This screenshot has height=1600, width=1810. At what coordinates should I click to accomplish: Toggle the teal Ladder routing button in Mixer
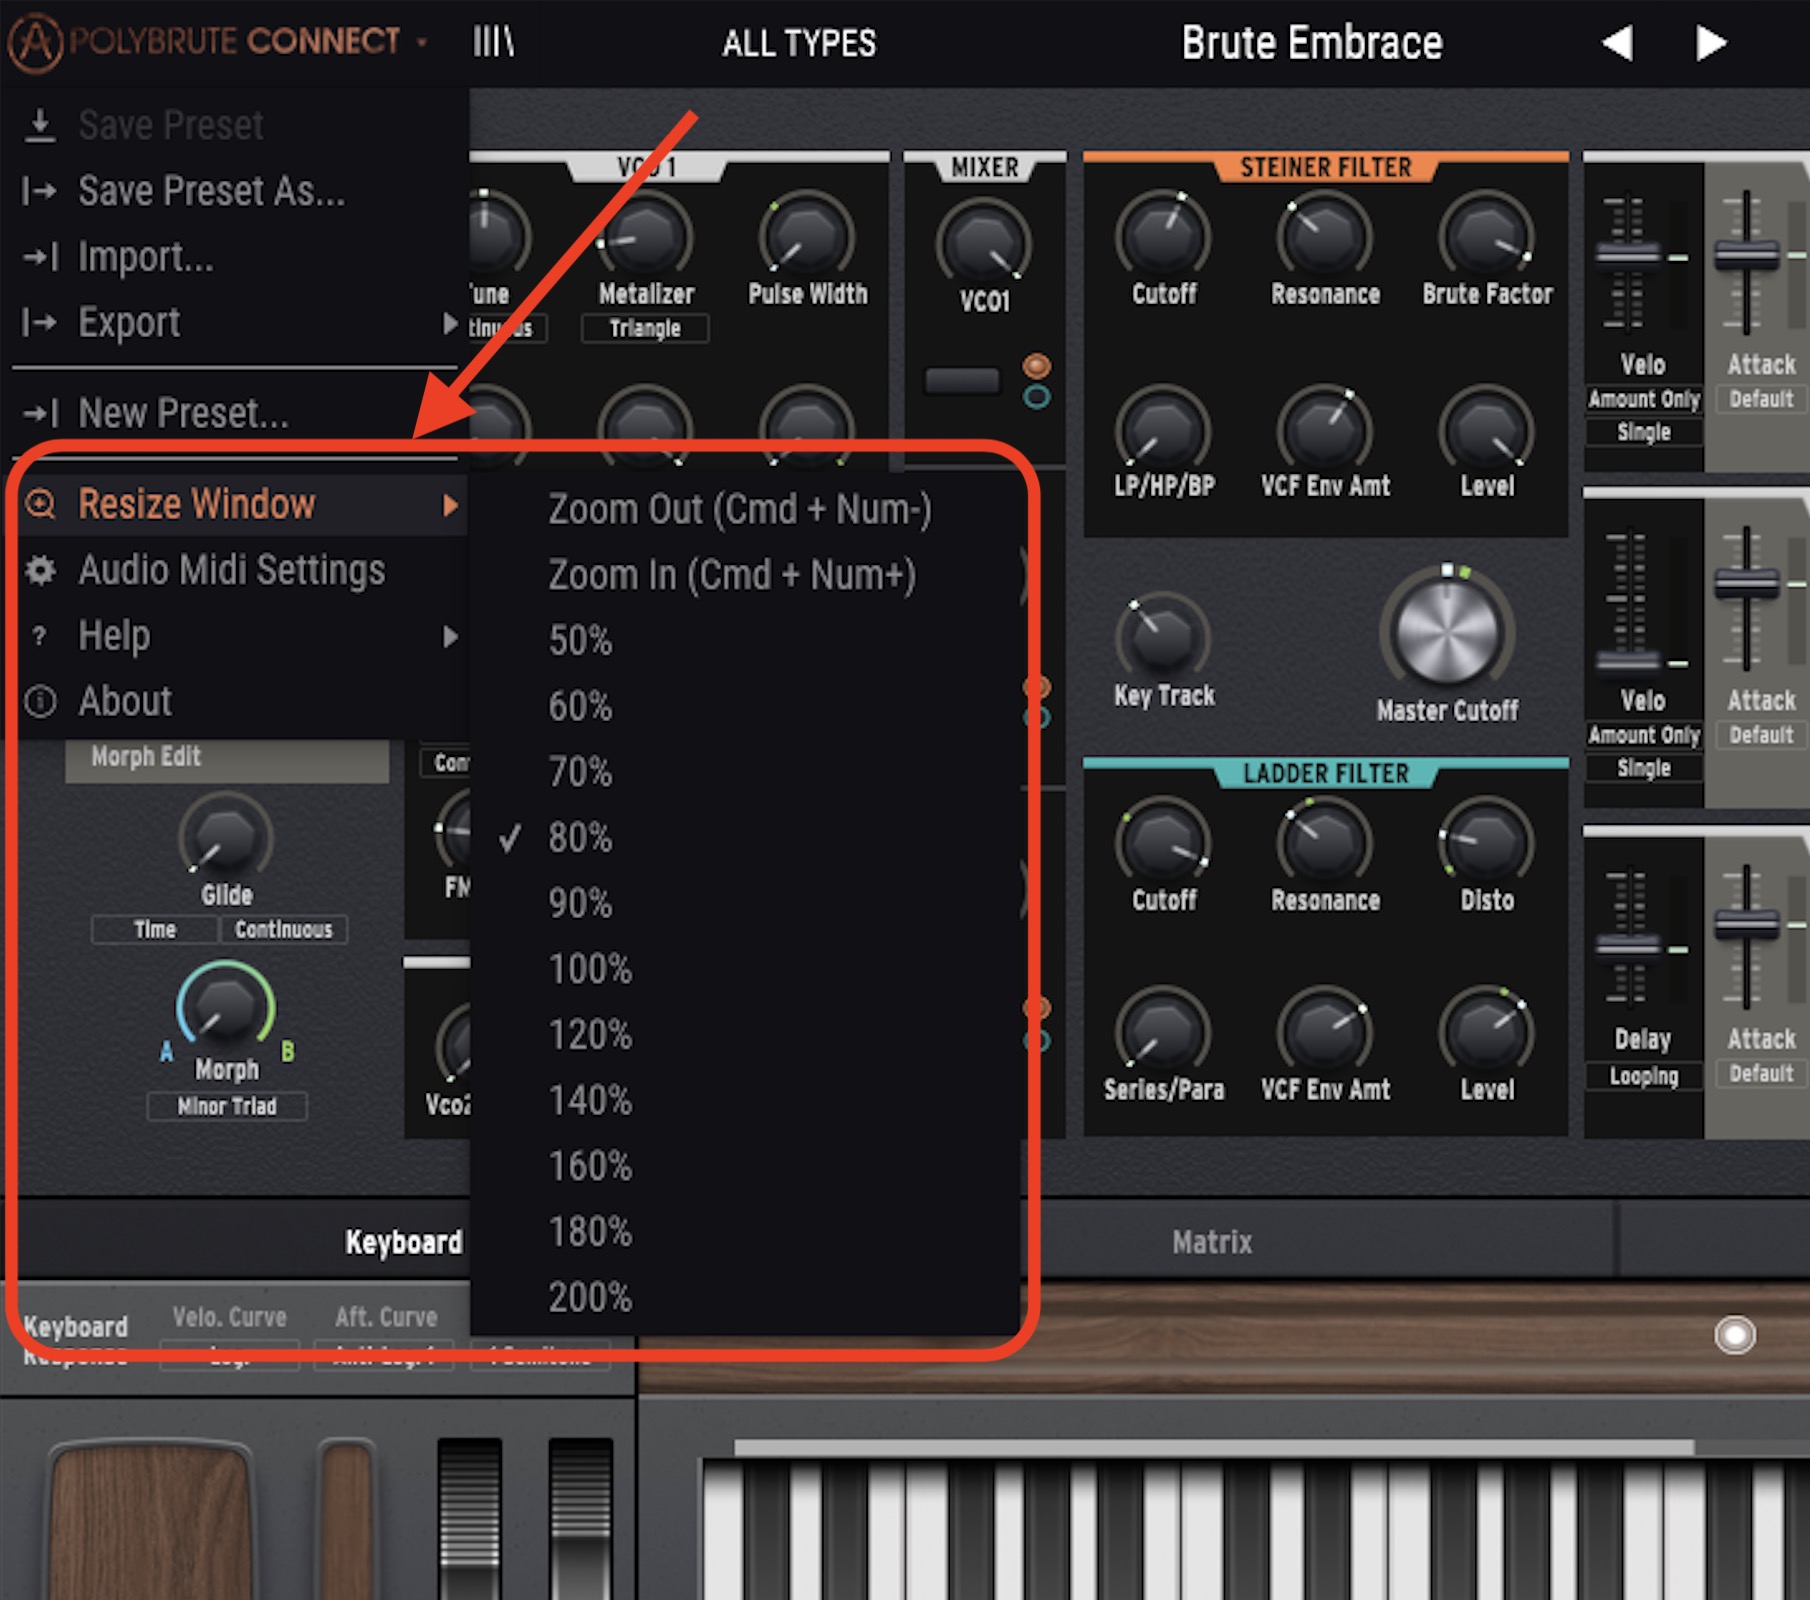[x=1036, y=397]
